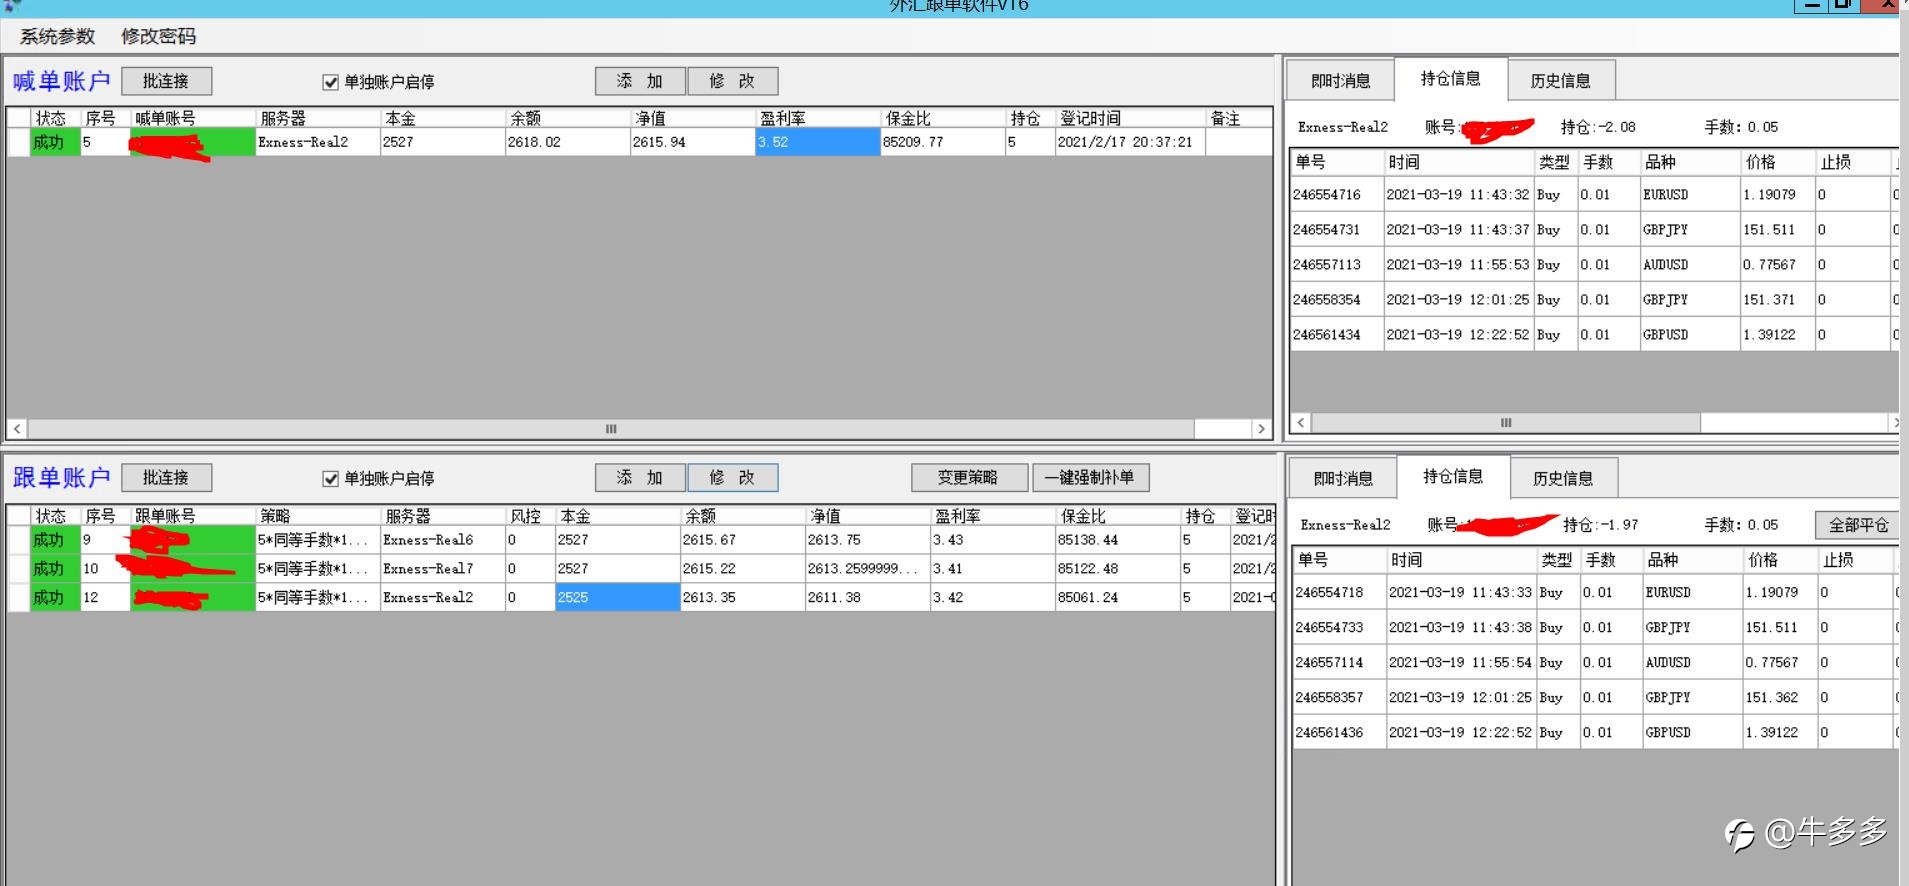
Task: Click left scroll arrow of upper 持仓 list
Action: (x=1300, y=423)
